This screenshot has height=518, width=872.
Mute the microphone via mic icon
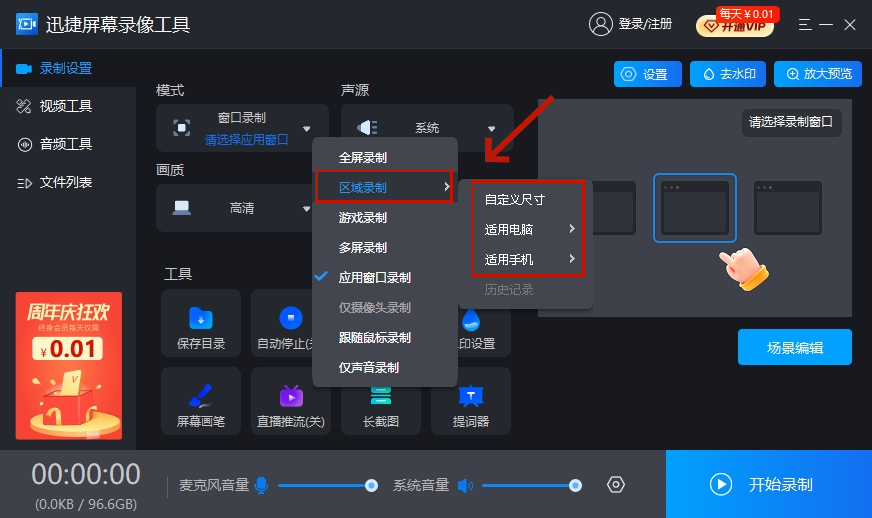point(261,485)
